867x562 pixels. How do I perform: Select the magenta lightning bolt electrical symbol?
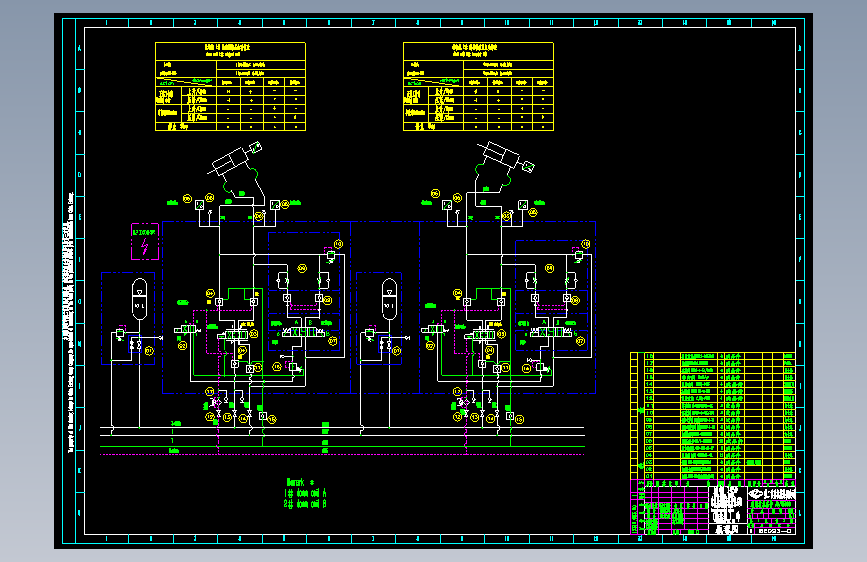[145, 246]
